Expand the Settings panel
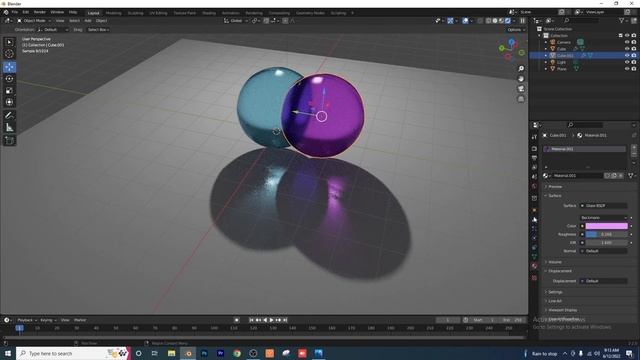 pyautogui.click(x=555, y=292)
